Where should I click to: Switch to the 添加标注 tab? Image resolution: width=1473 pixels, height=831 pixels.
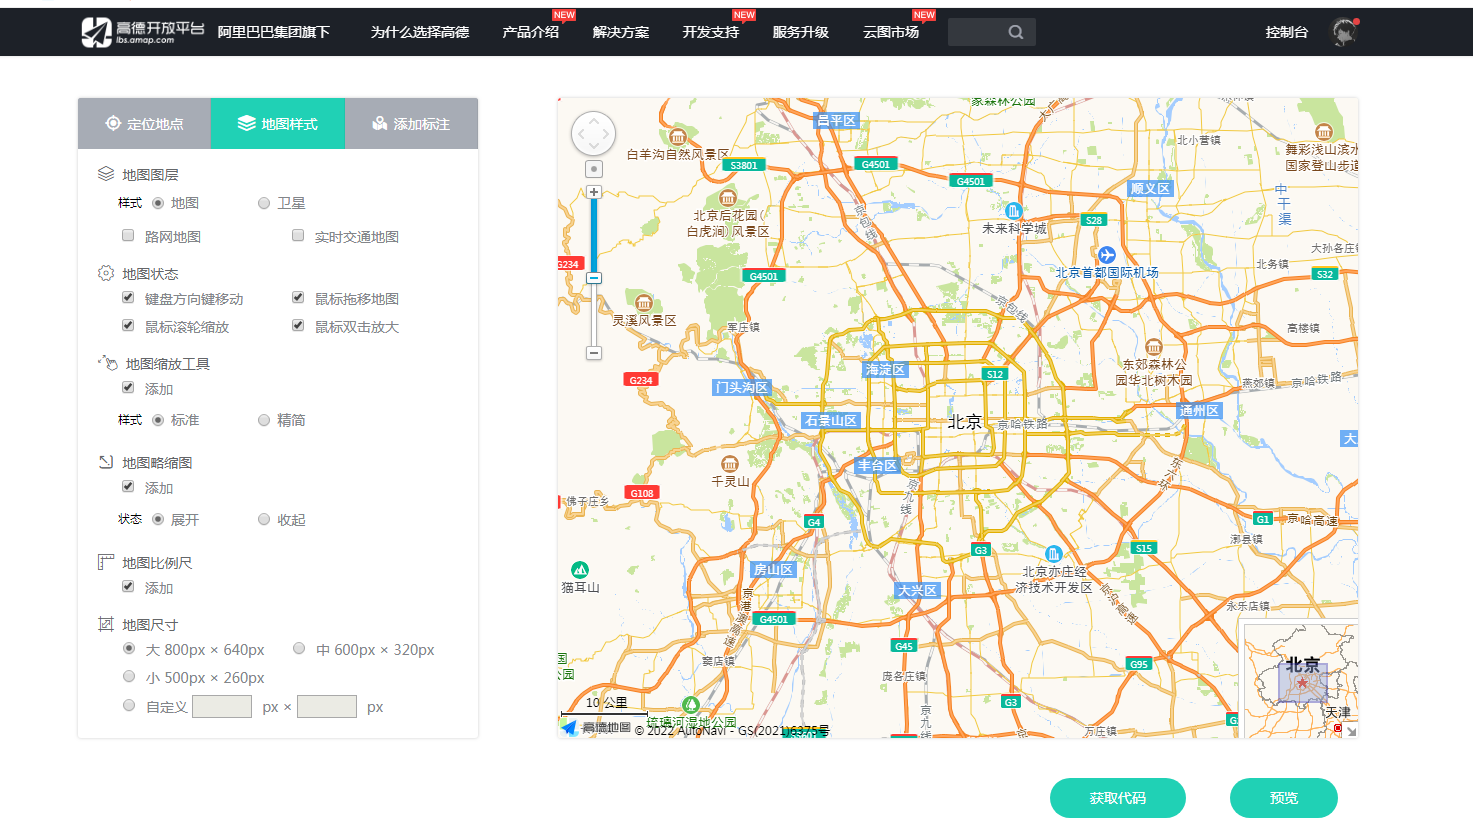tap(411, 124)
